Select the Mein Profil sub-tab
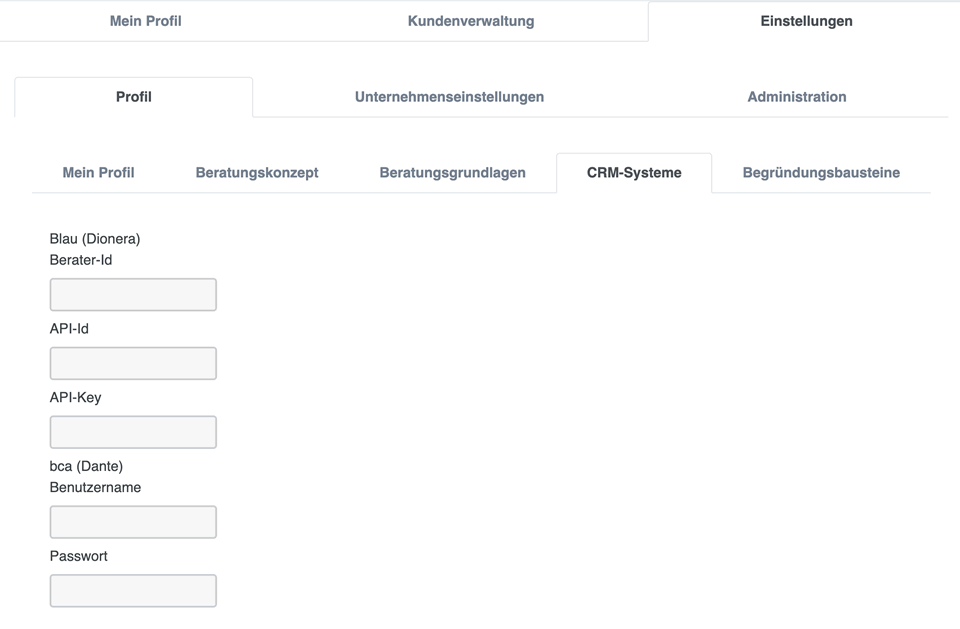Image resolution: width=960 pixels, height=629 pixels. click(x=99, y=173)
